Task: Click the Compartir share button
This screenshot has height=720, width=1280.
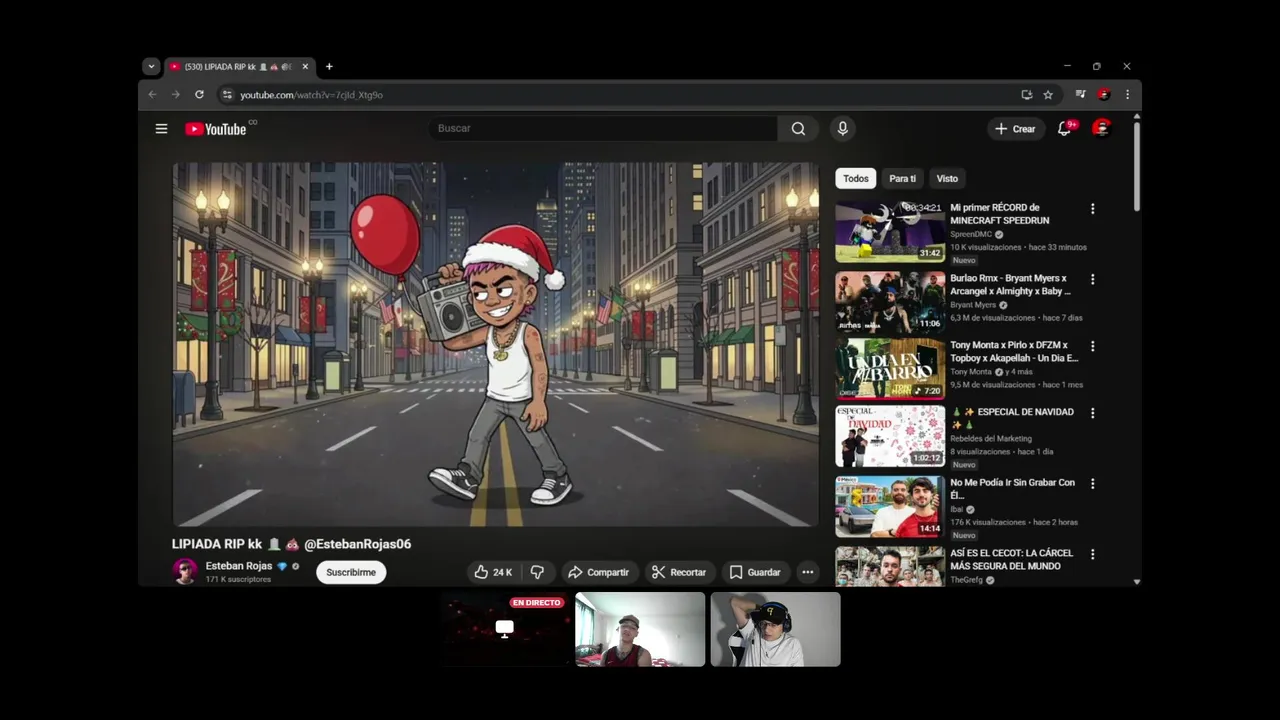Action: pyautogui.click(x=598, y=572)
